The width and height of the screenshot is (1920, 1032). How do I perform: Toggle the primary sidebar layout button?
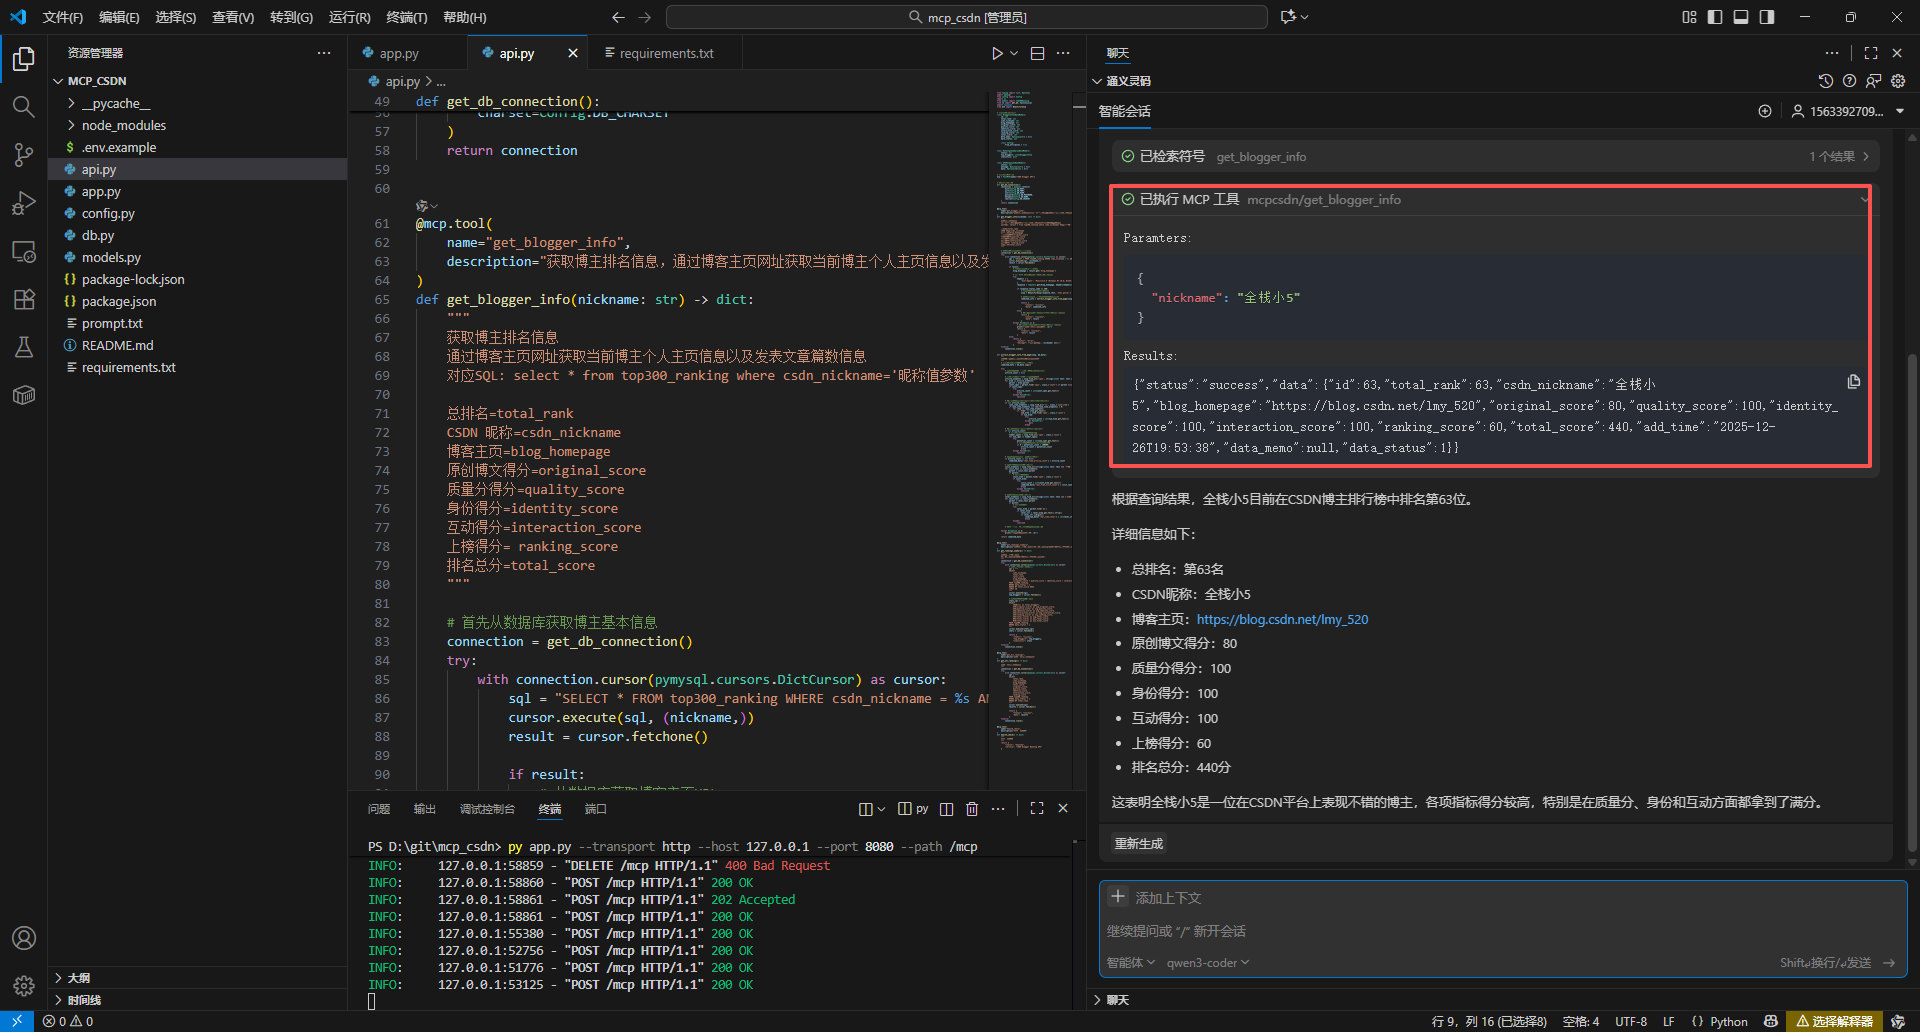[1715, 17]
